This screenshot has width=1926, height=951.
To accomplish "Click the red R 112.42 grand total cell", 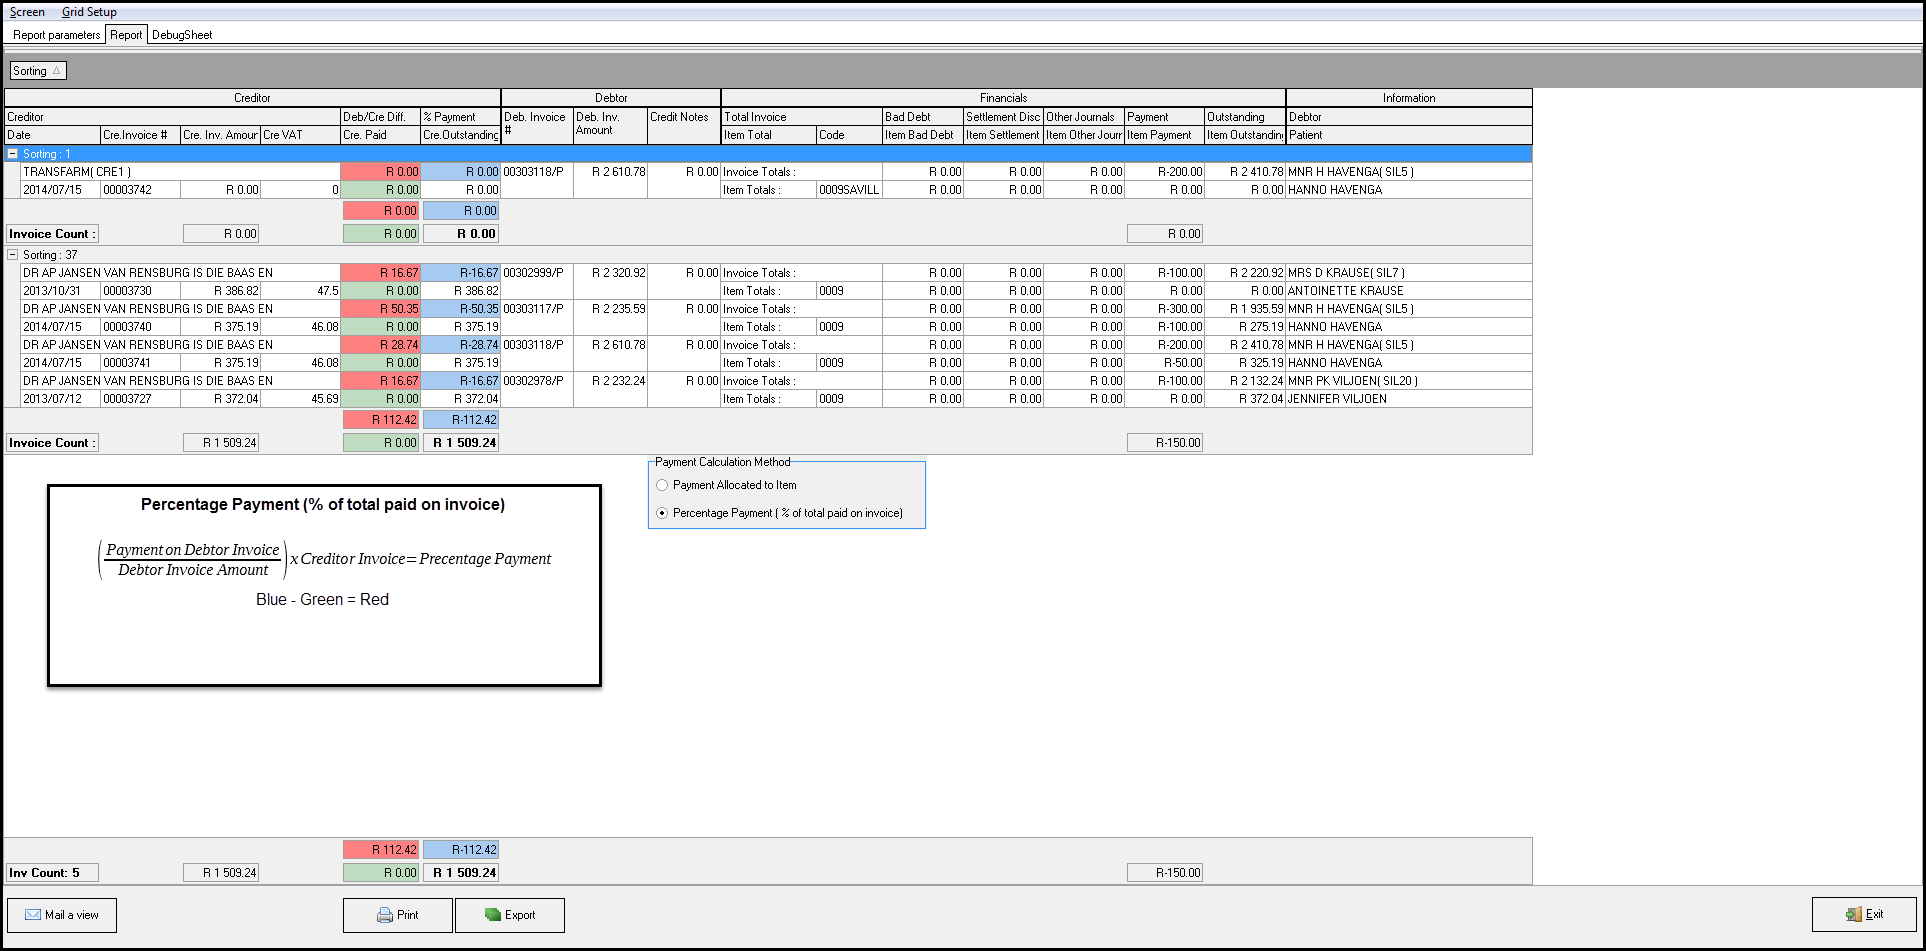I will pyautogui.click(x=381, y=850).
